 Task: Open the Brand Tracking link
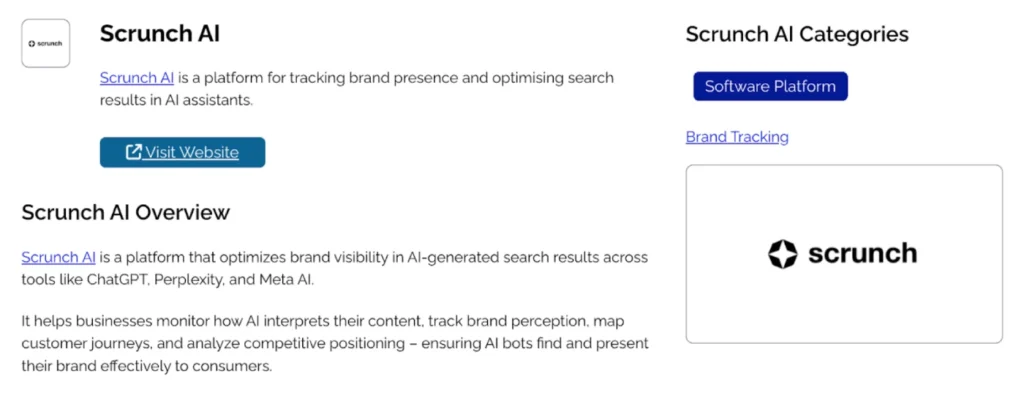(x=737, y=137)
